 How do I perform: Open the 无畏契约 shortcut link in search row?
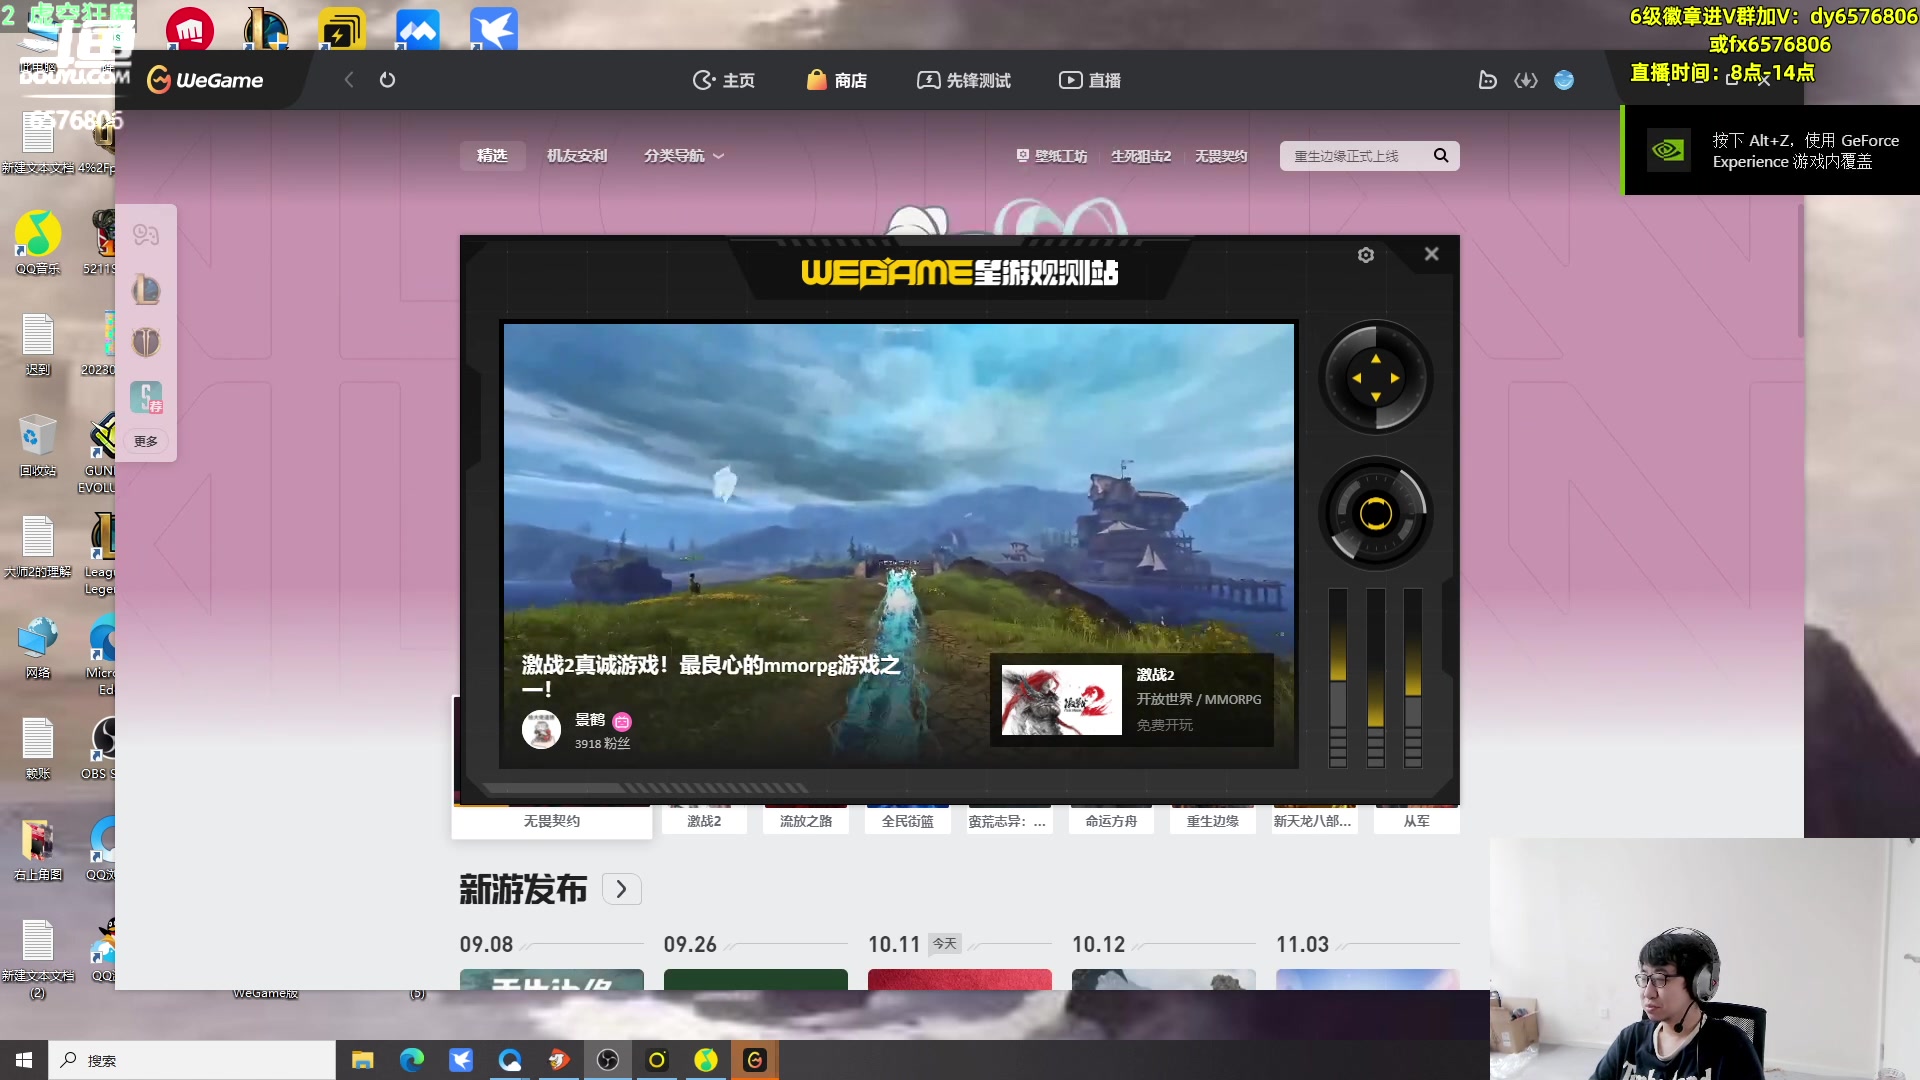coord(1221,156)
